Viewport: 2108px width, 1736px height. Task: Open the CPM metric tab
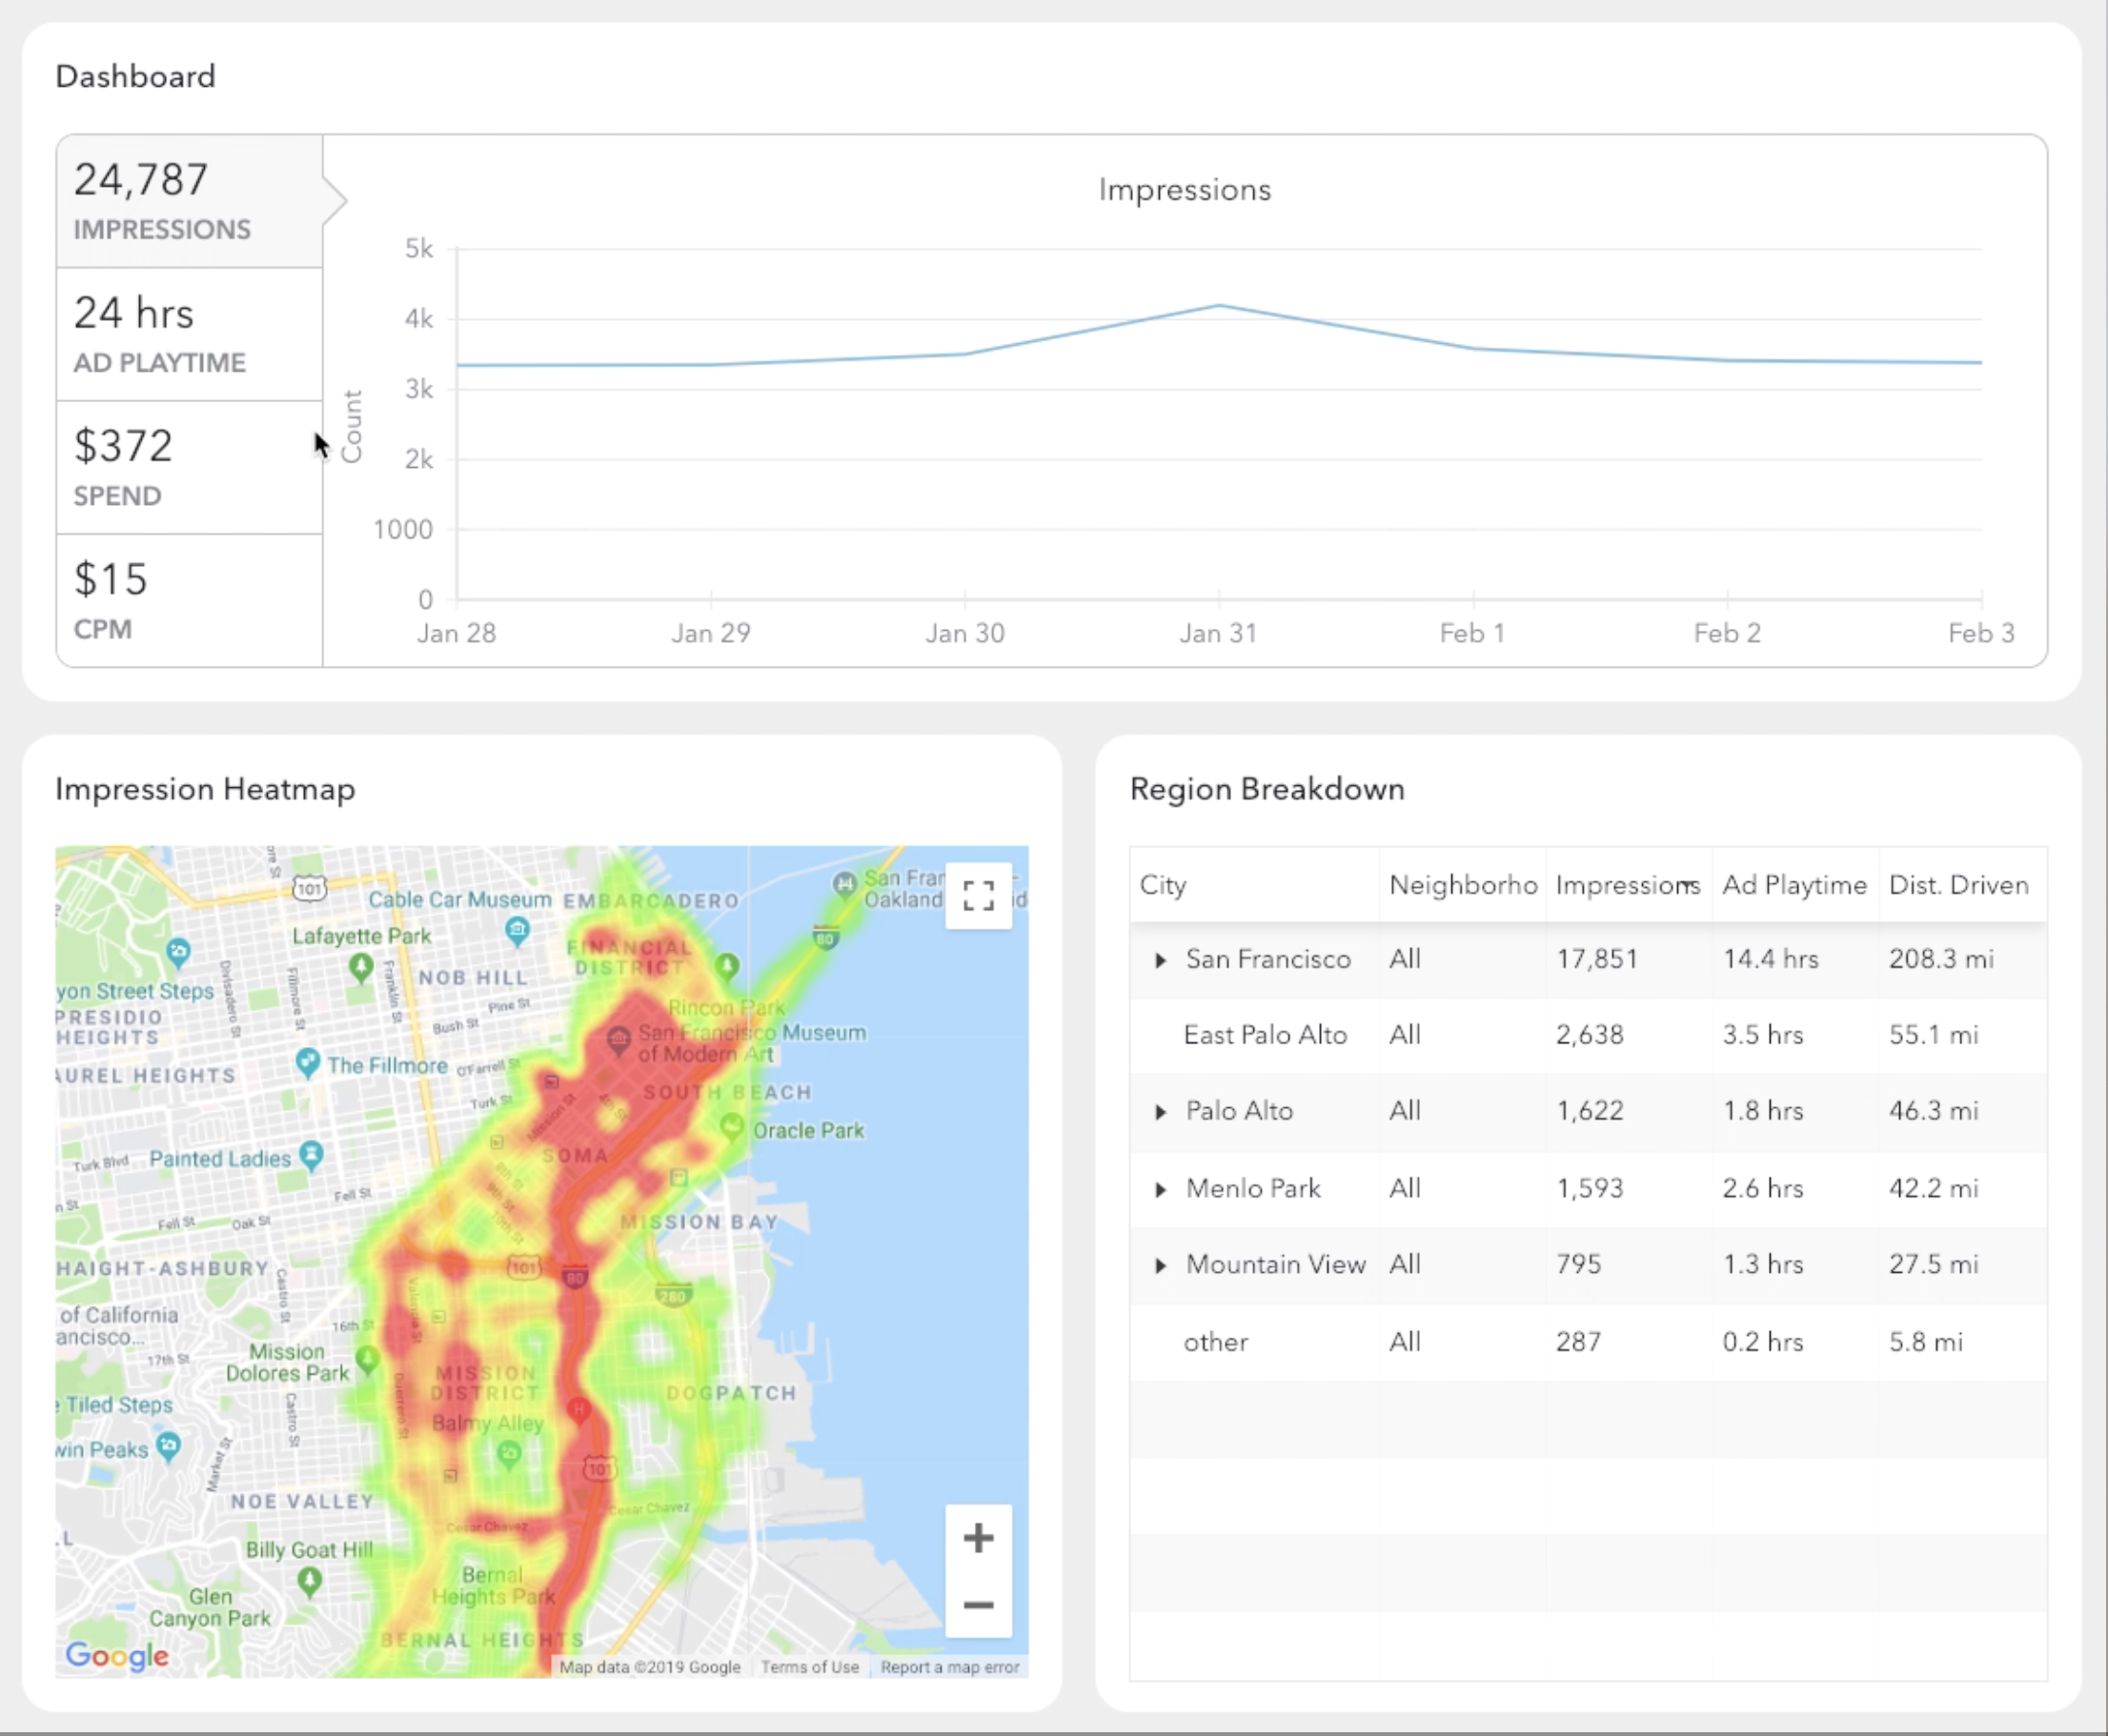(x=189, y=600)
